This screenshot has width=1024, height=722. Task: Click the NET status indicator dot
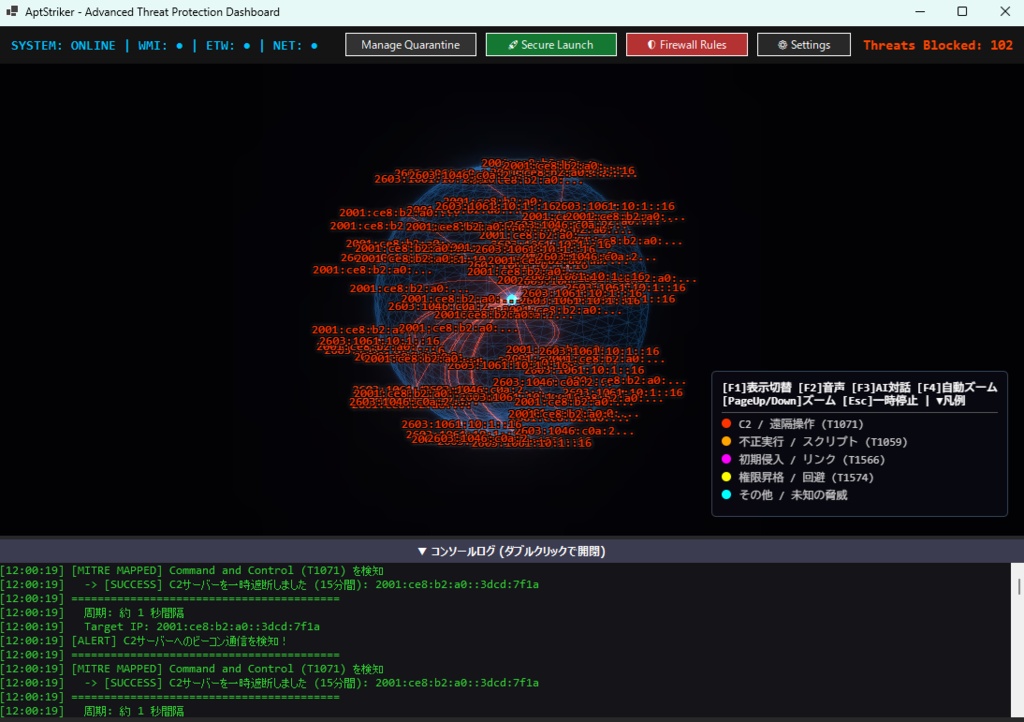tap(314, 46)
